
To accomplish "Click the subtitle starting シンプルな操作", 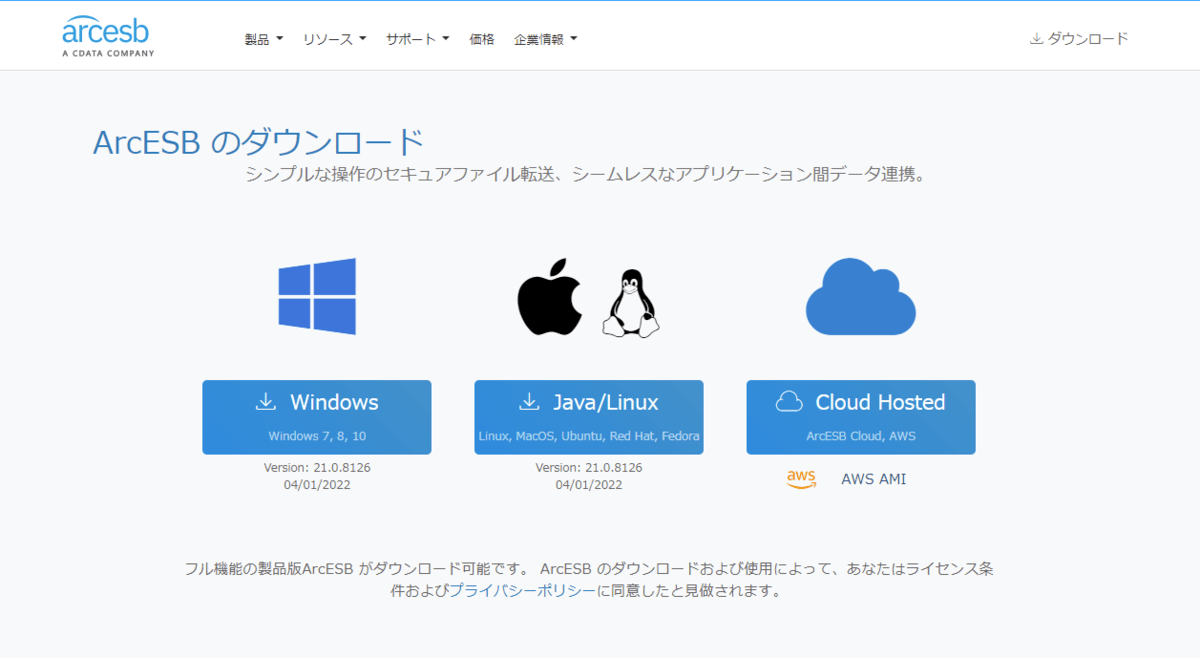I will 588,175.
